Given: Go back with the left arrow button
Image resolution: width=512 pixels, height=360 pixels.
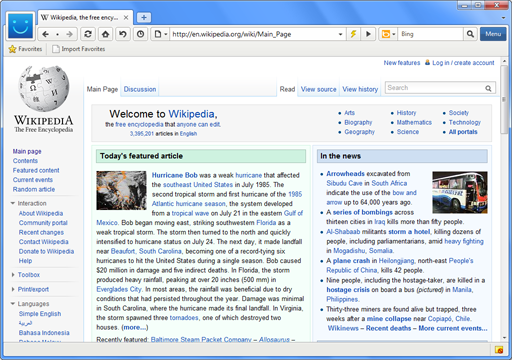Looking at the screenshot, I should coord(46,34).
